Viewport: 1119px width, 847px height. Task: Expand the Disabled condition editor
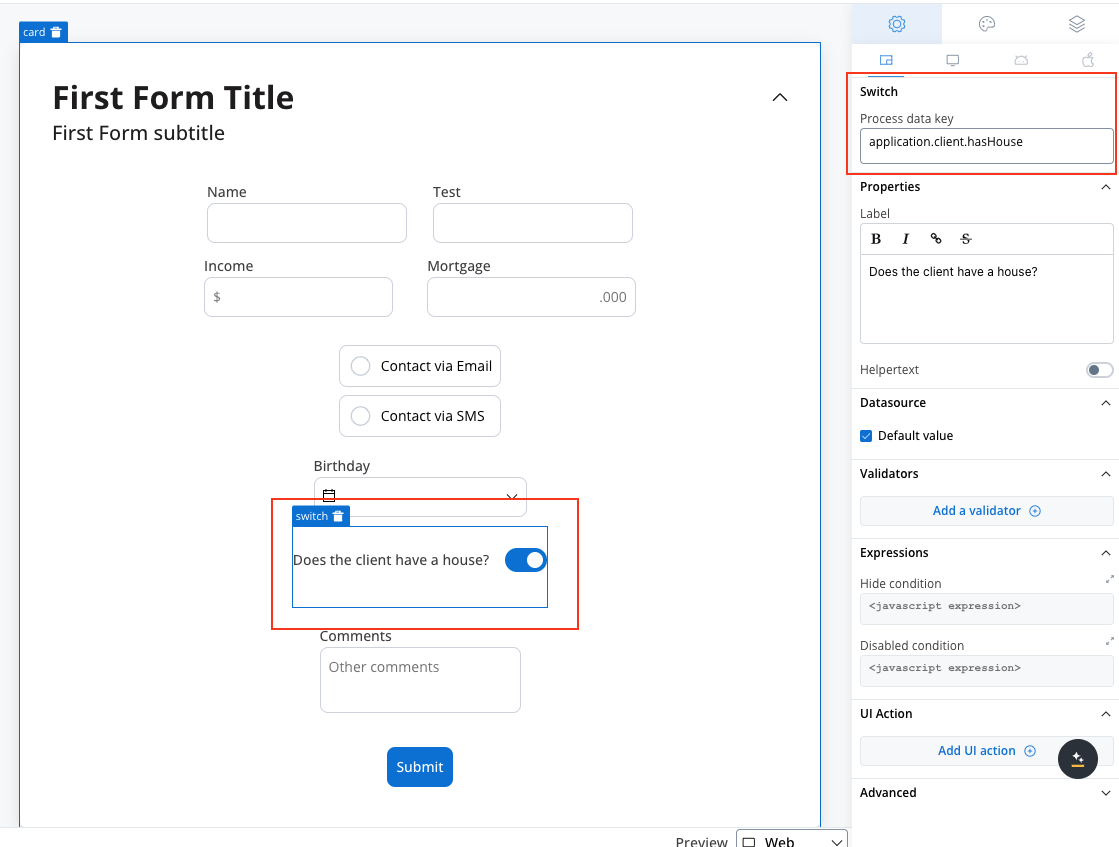coord(1110,641)
